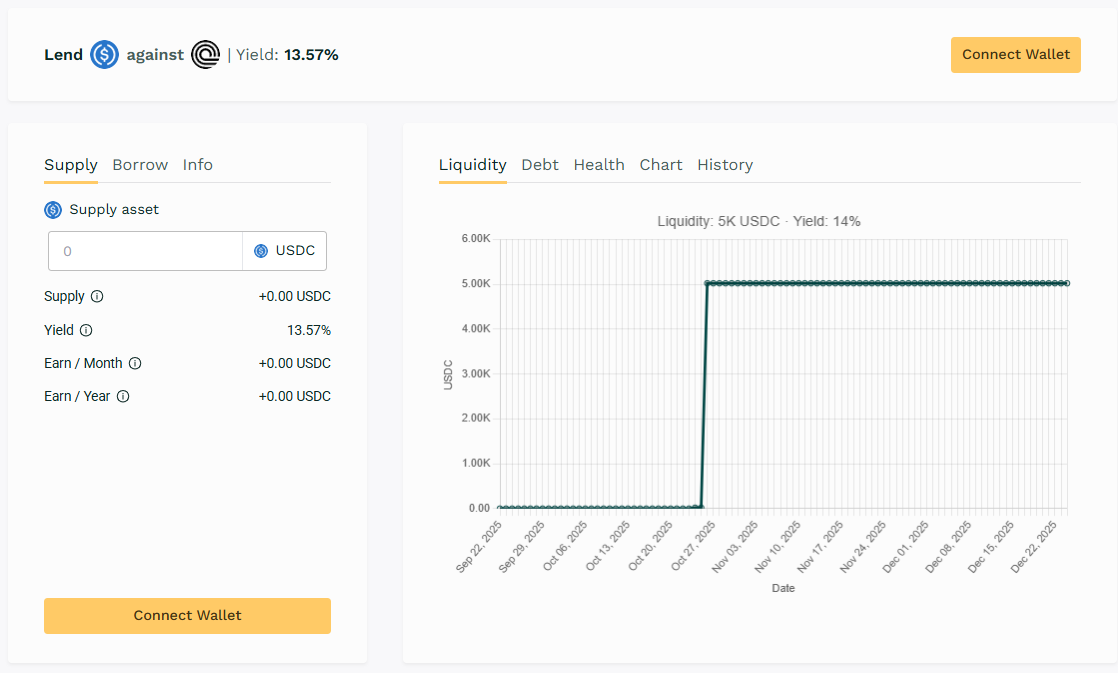The height and width of the screenshot is (673, 1118).
Task: View the History tab
Action: tap(725, 165)
